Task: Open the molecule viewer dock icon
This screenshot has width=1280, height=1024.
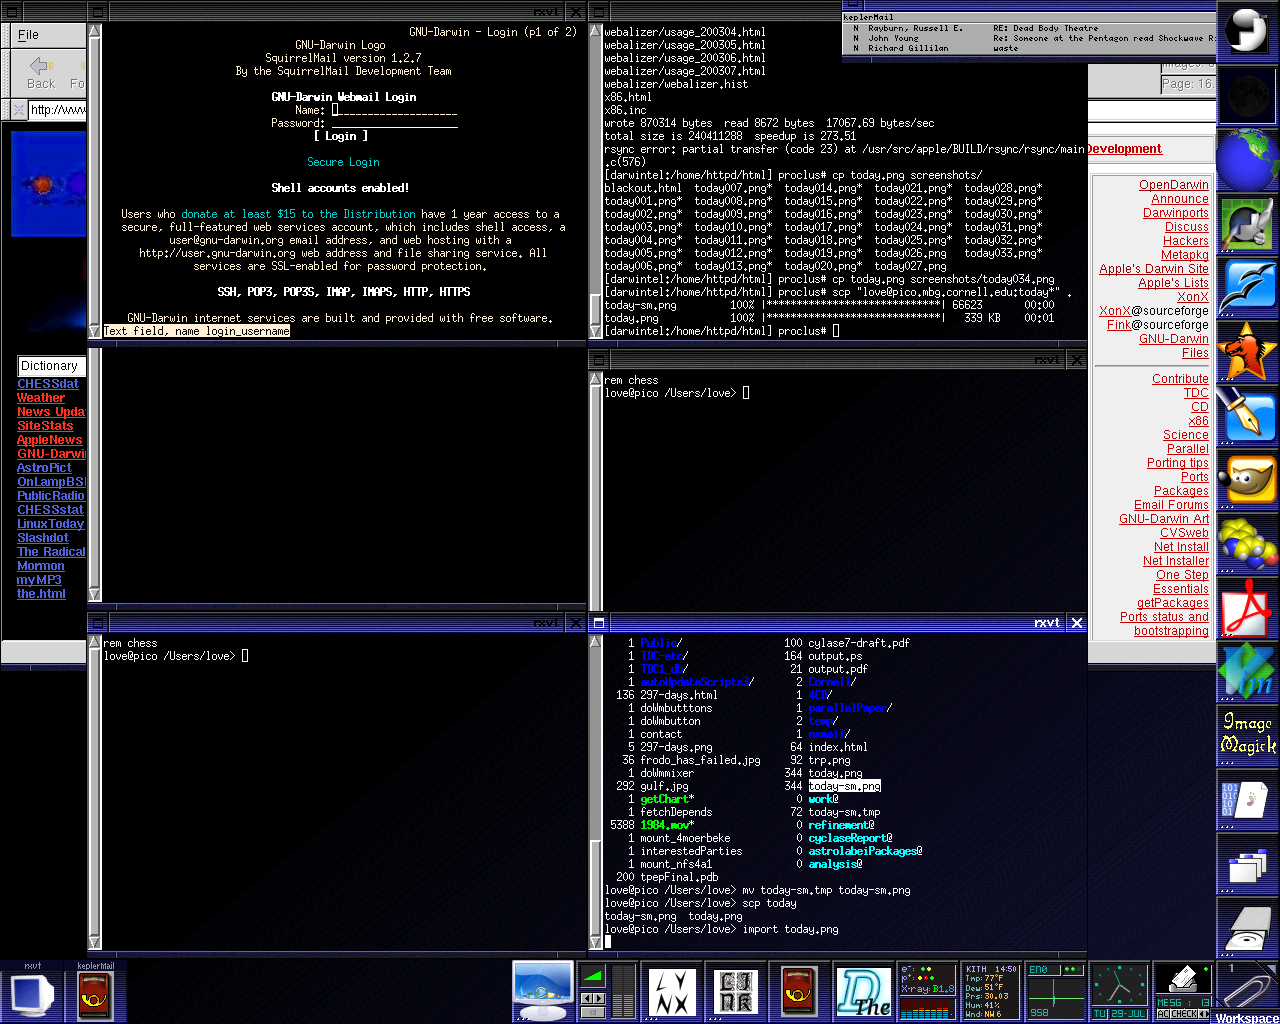Action: pyautogui.click(x=1247, y=544)
